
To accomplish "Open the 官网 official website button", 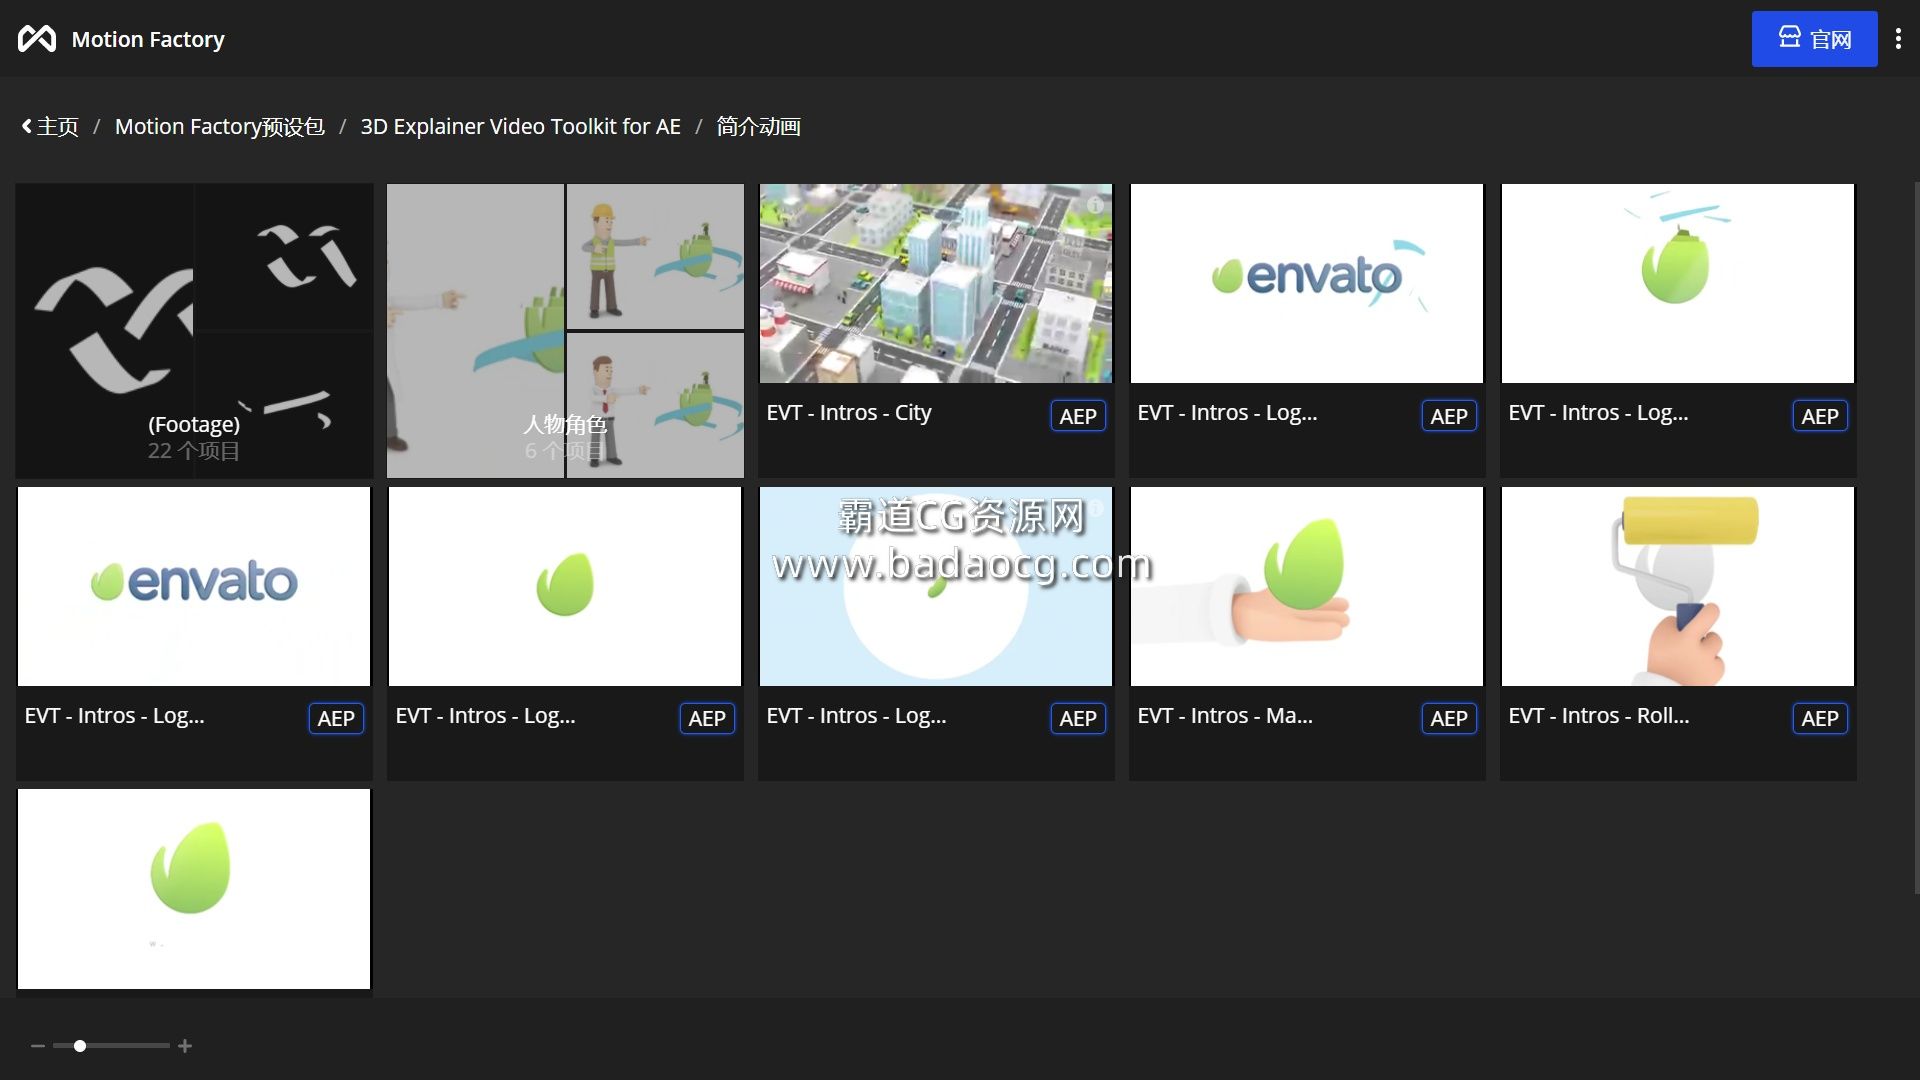I will click(1814, 39).
